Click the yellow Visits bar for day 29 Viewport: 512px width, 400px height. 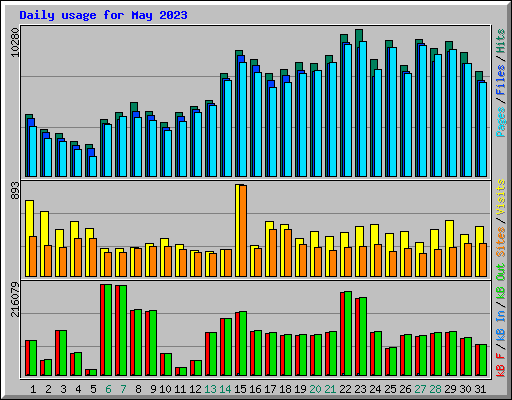[x=447, y=248]
